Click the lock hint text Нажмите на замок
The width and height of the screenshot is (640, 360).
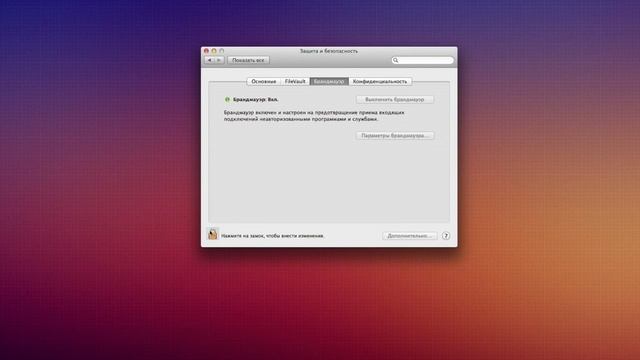tap(273, 236)
